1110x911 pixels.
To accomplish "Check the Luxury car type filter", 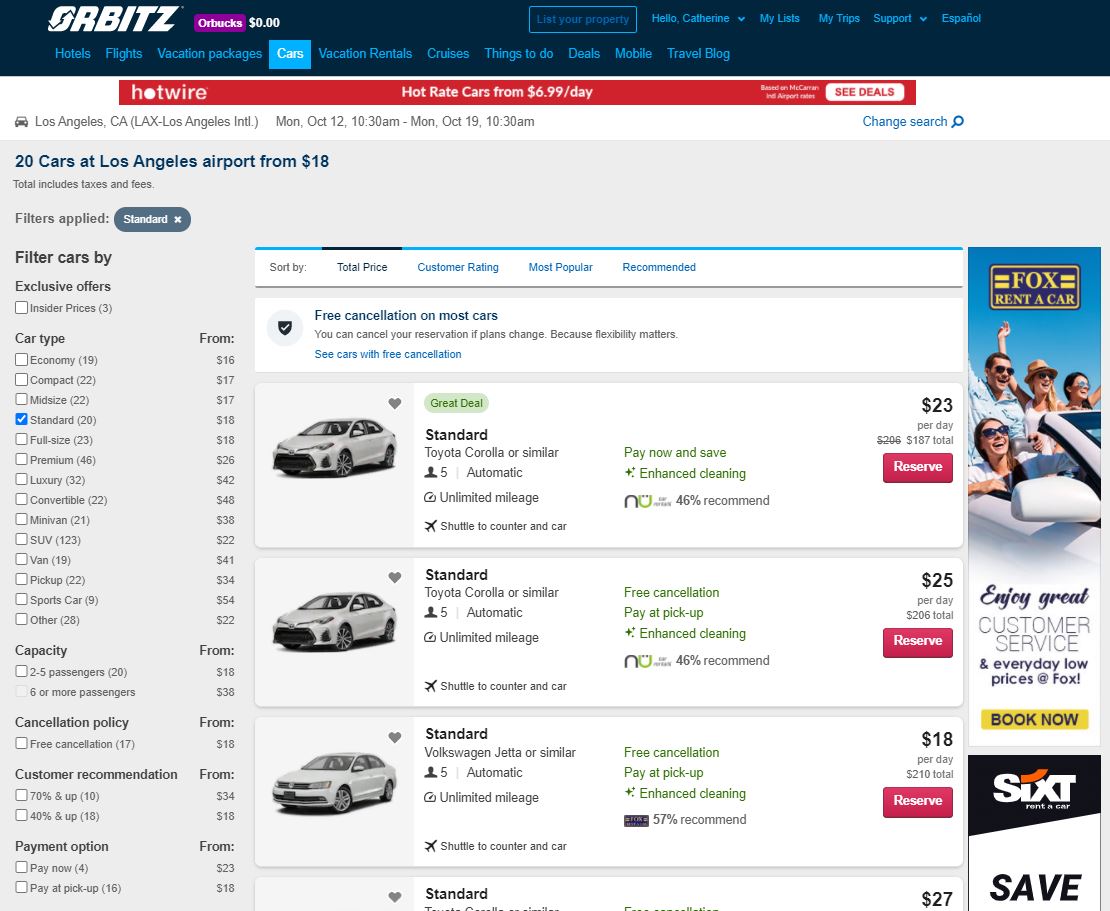I will click(21, 479).
